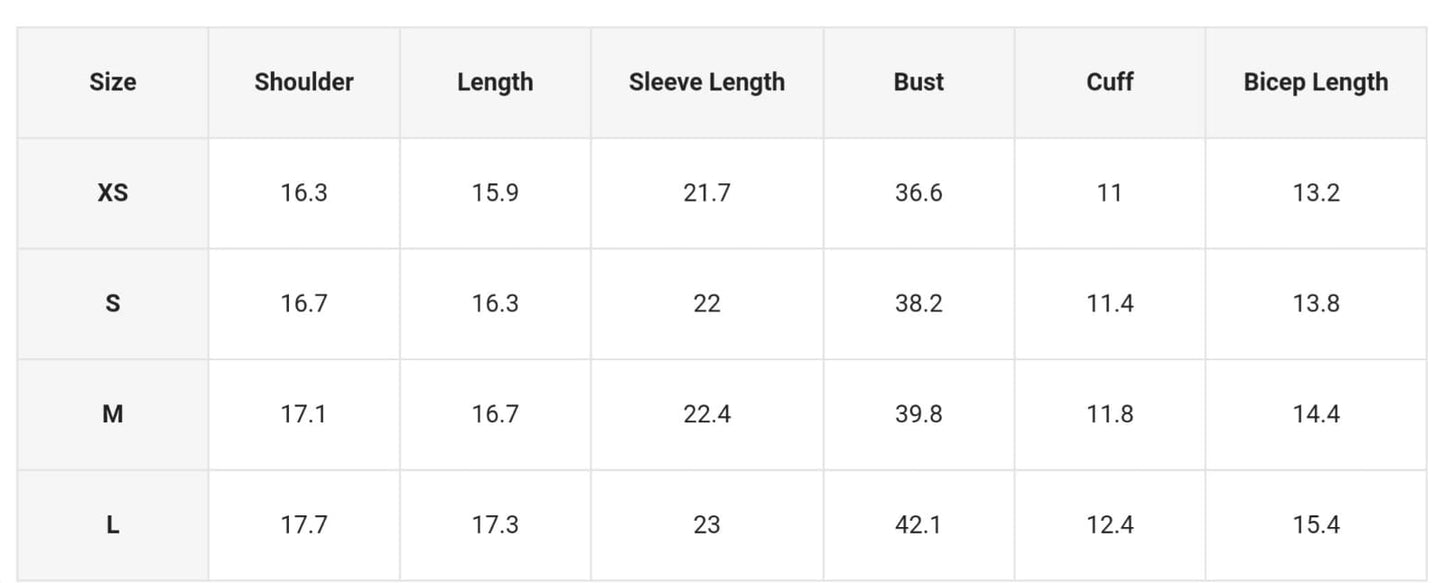The width and height of the screenshot is (1445, 583).
Task: Click the Size column header
Action: click(x=113, y=82)
